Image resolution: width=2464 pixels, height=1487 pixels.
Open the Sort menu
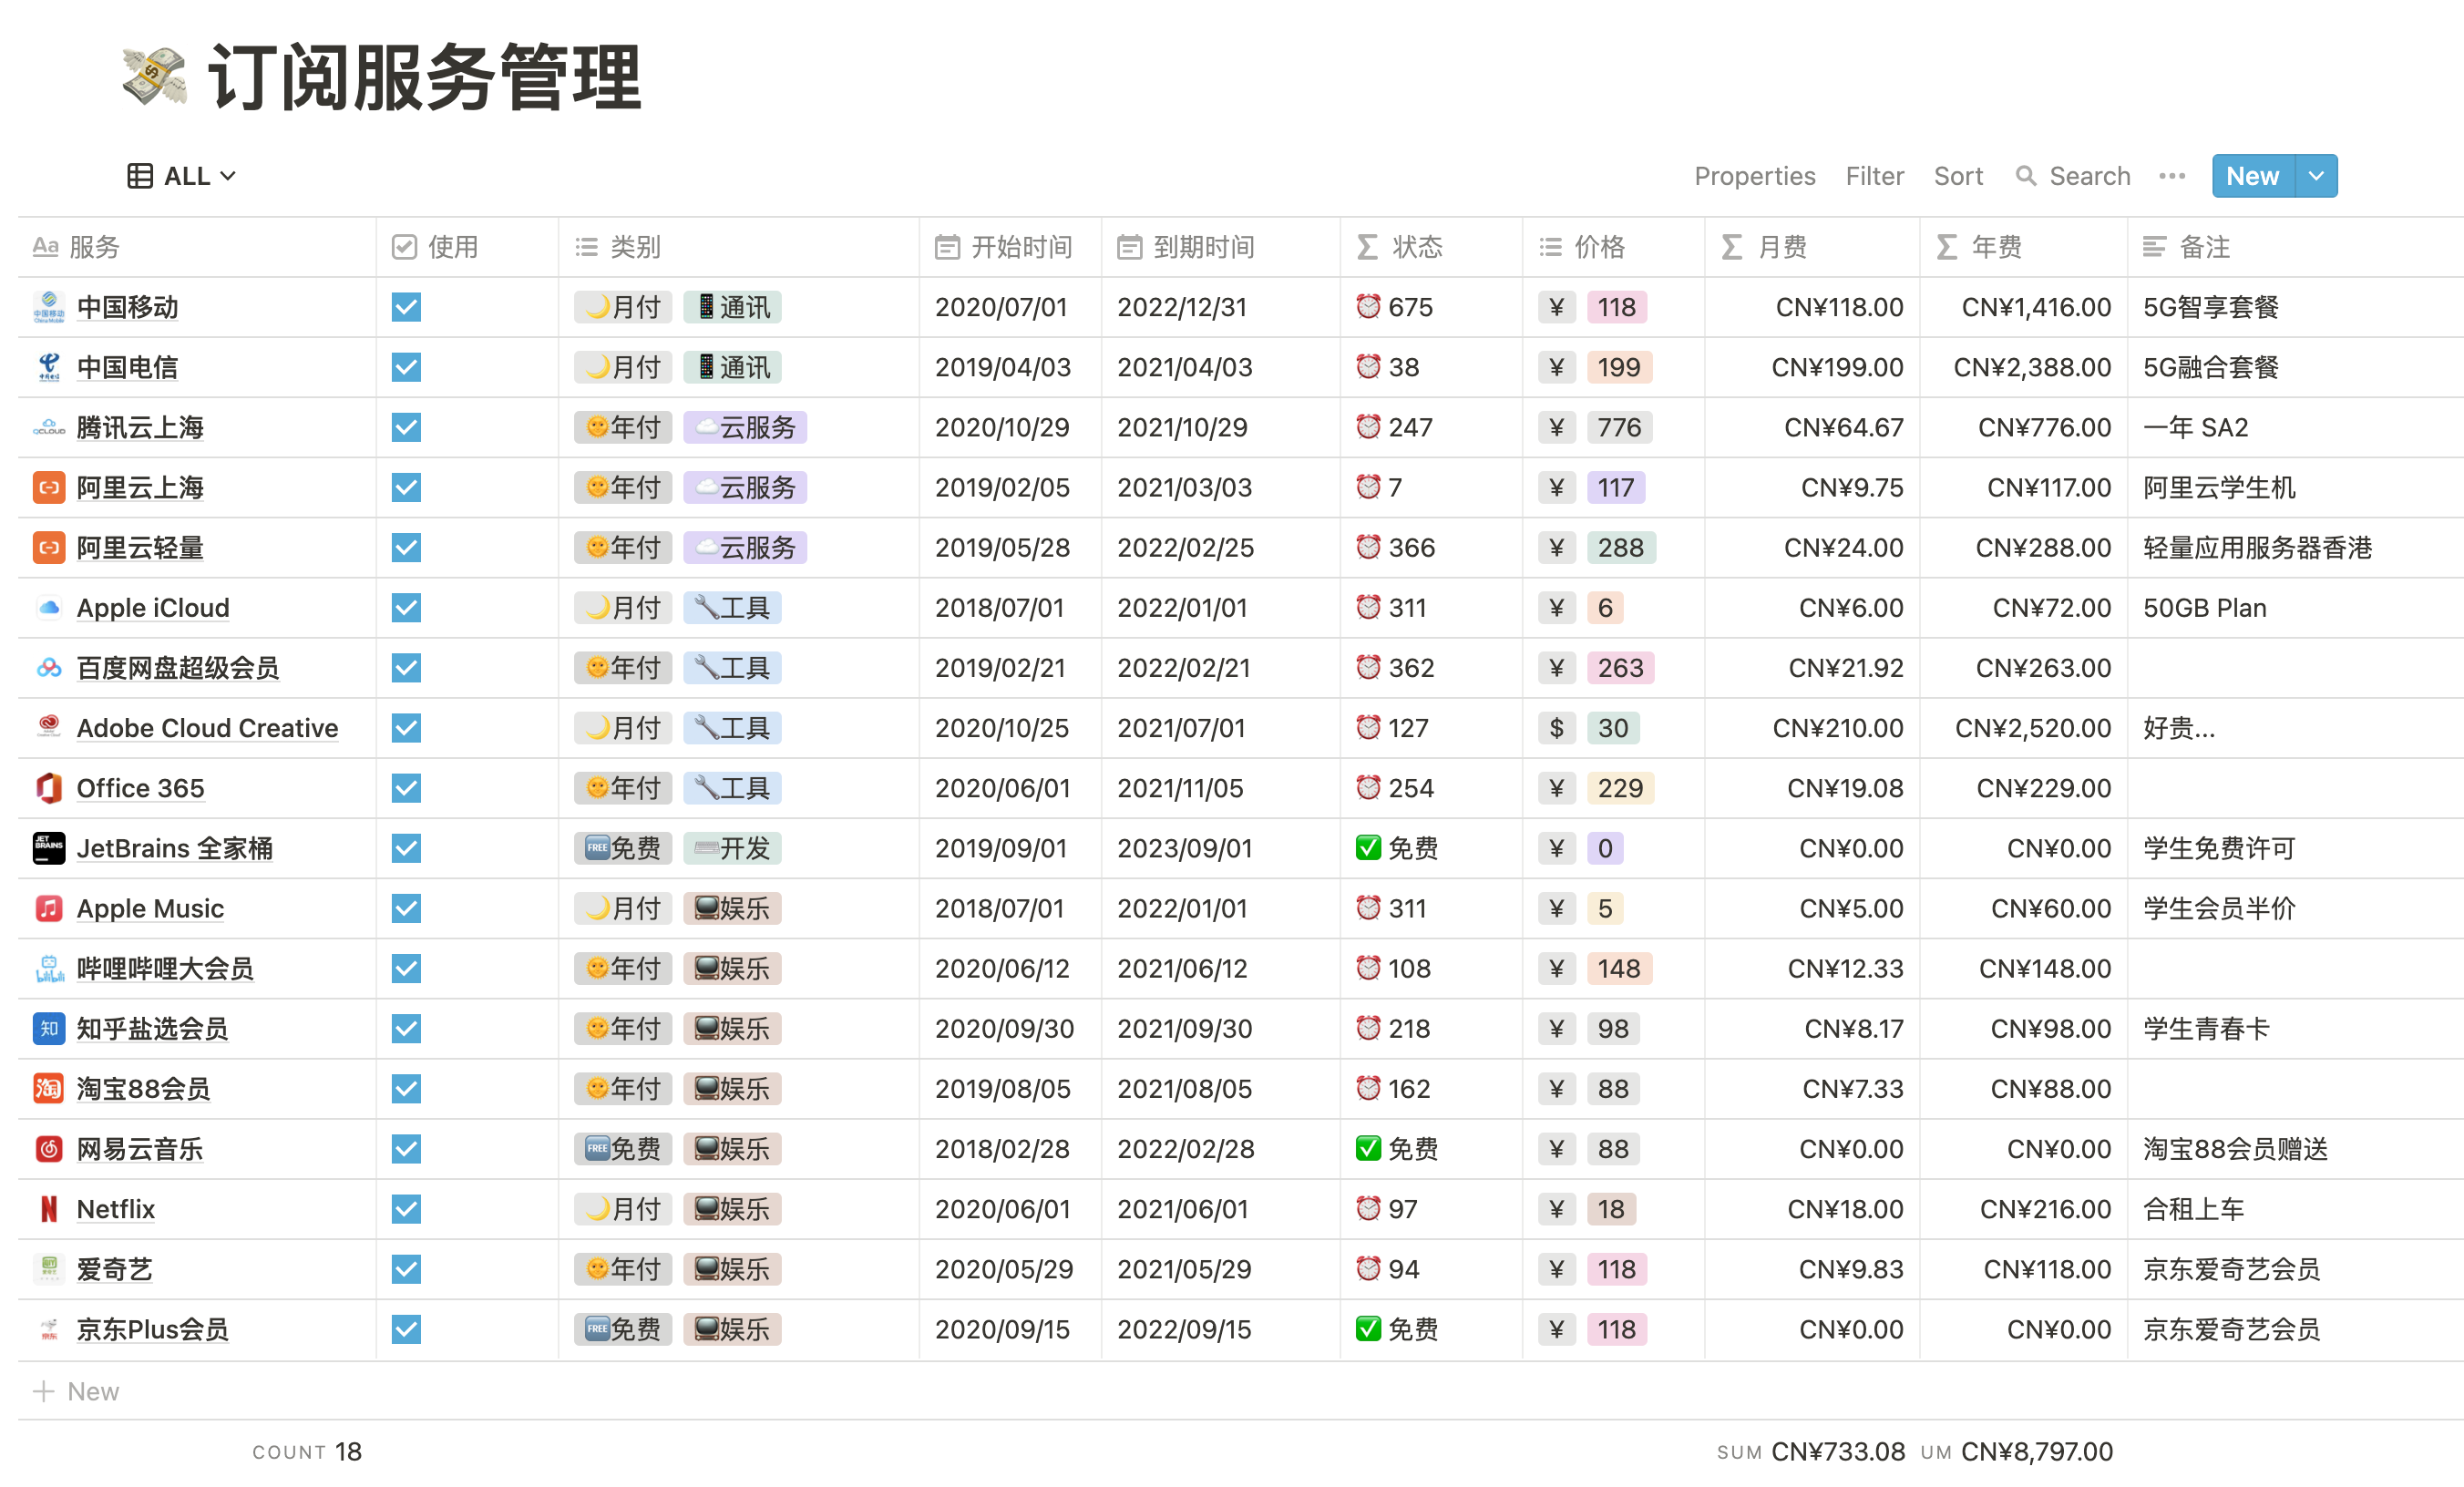tap(1958, 176)
